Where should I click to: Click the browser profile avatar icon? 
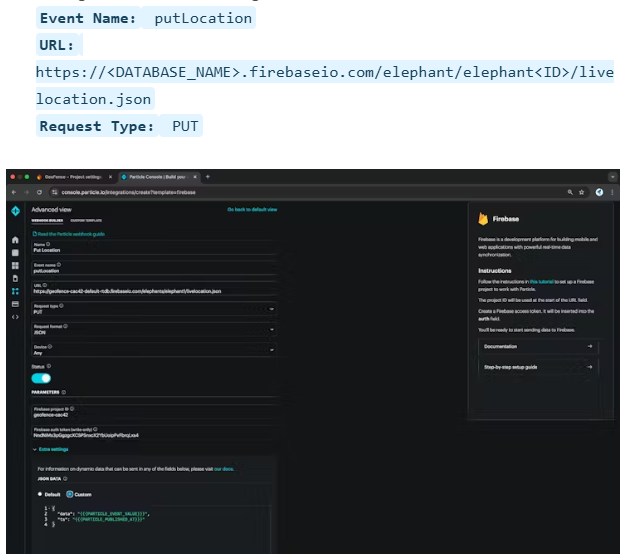click(599, 191)
